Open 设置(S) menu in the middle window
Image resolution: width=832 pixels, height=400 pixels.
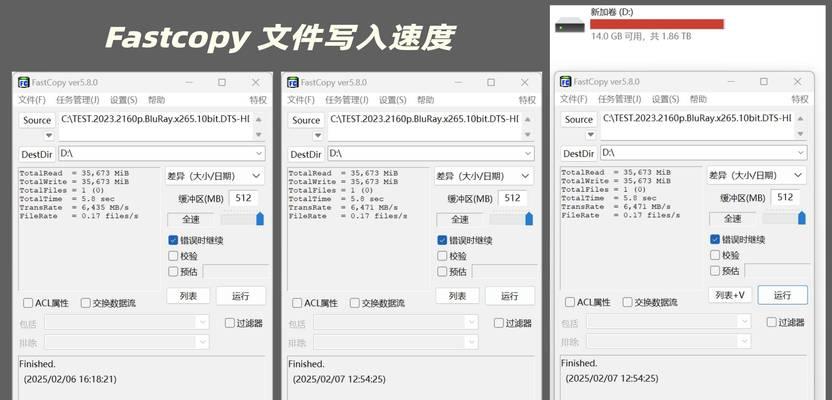pyautogui.click(x=393, y=100)
